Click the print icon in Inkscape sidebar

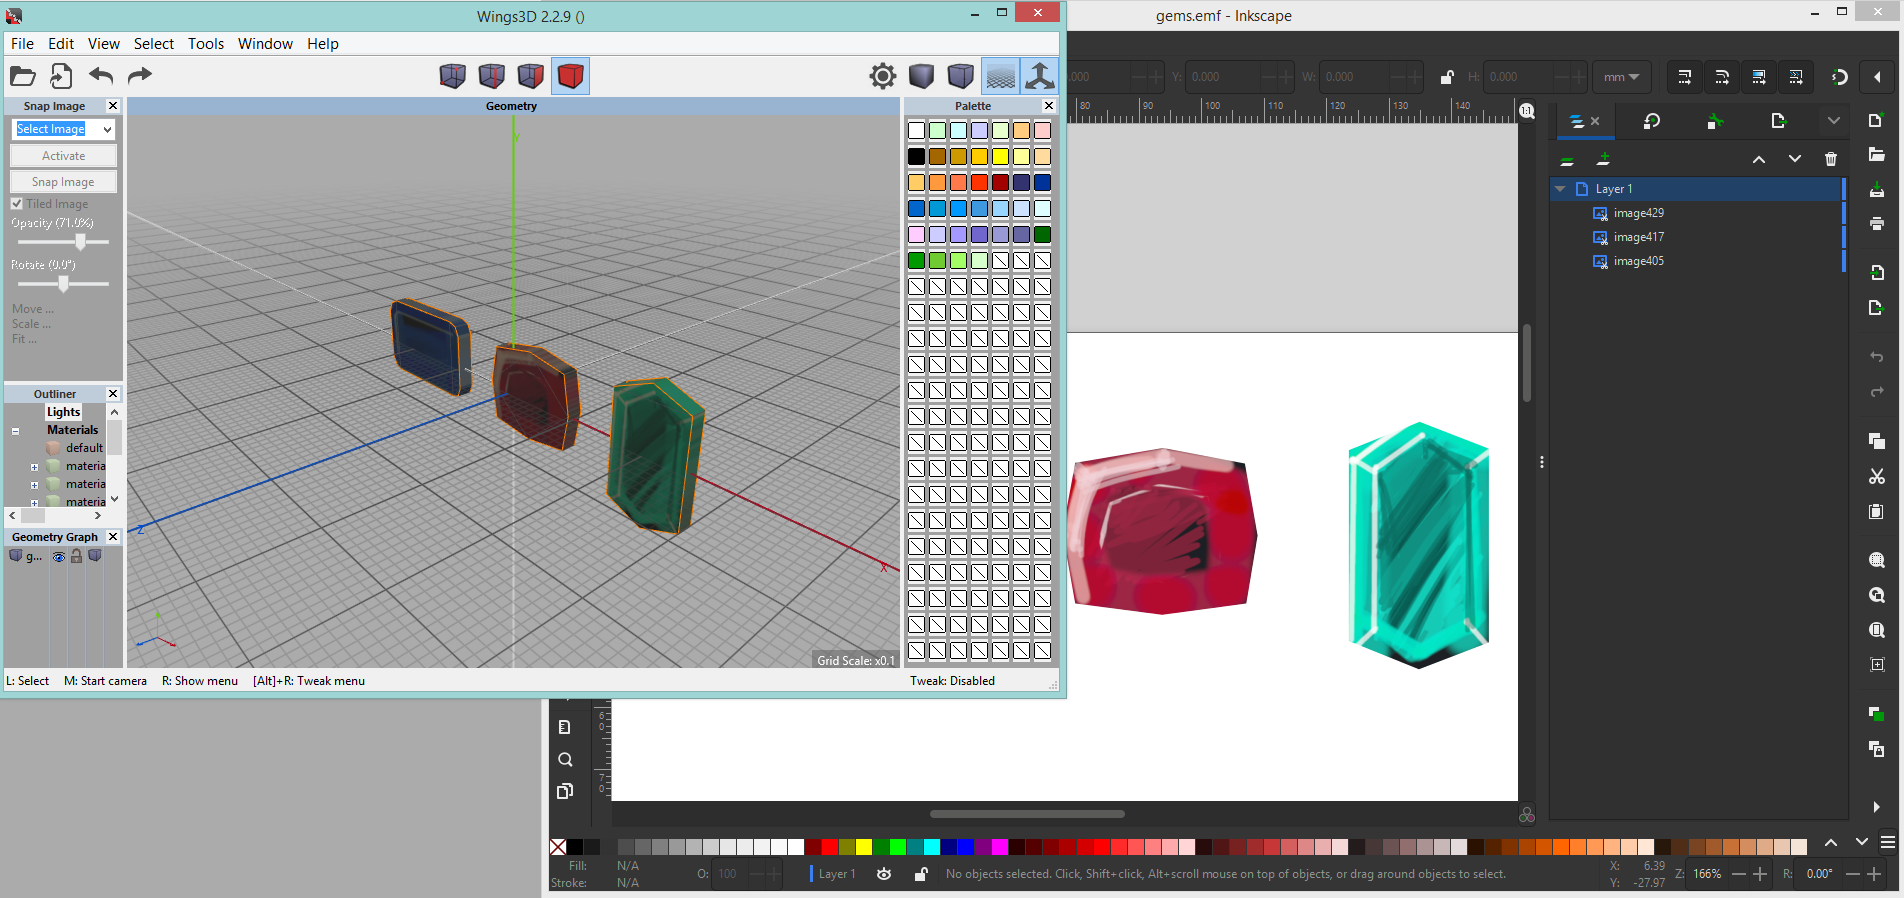click(1876, 223)
